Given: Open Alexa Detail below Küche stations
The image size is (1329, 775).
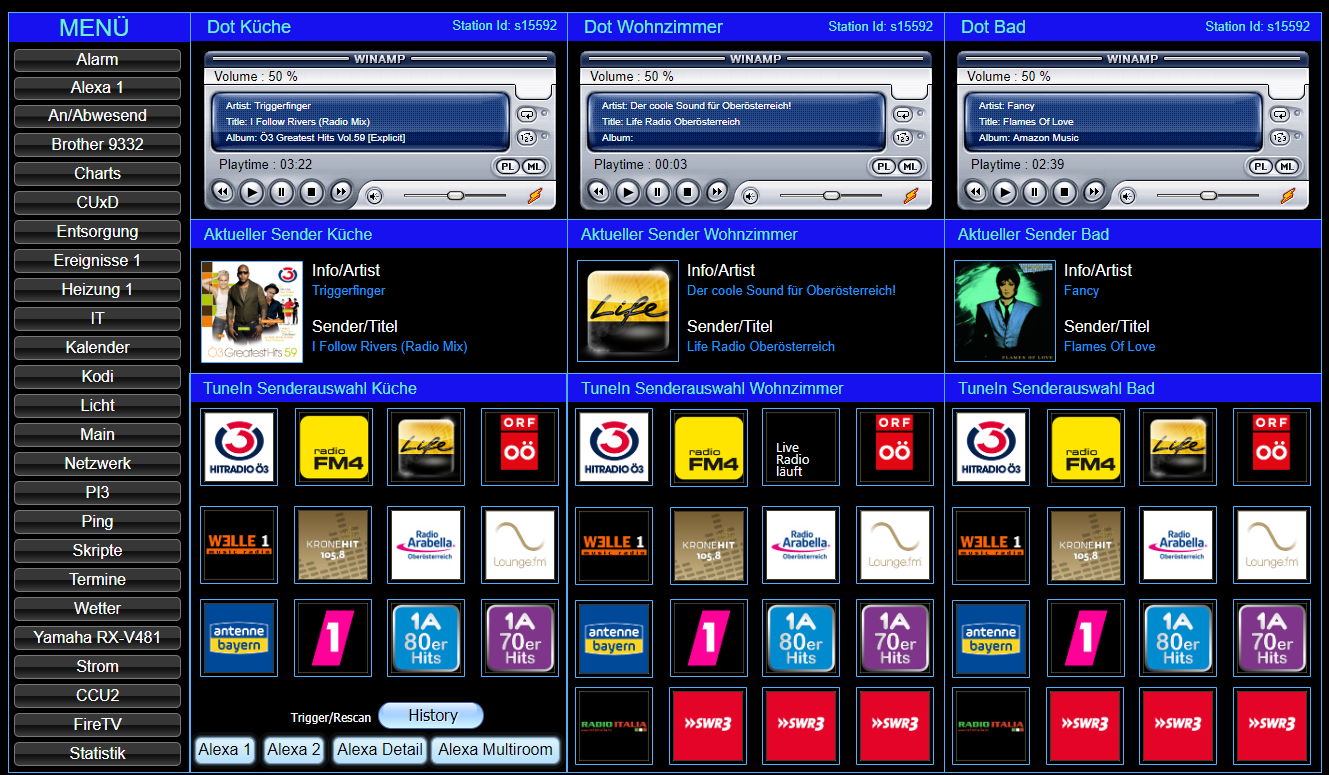Looking at the screenshot, I should click(x=380, y=750).
